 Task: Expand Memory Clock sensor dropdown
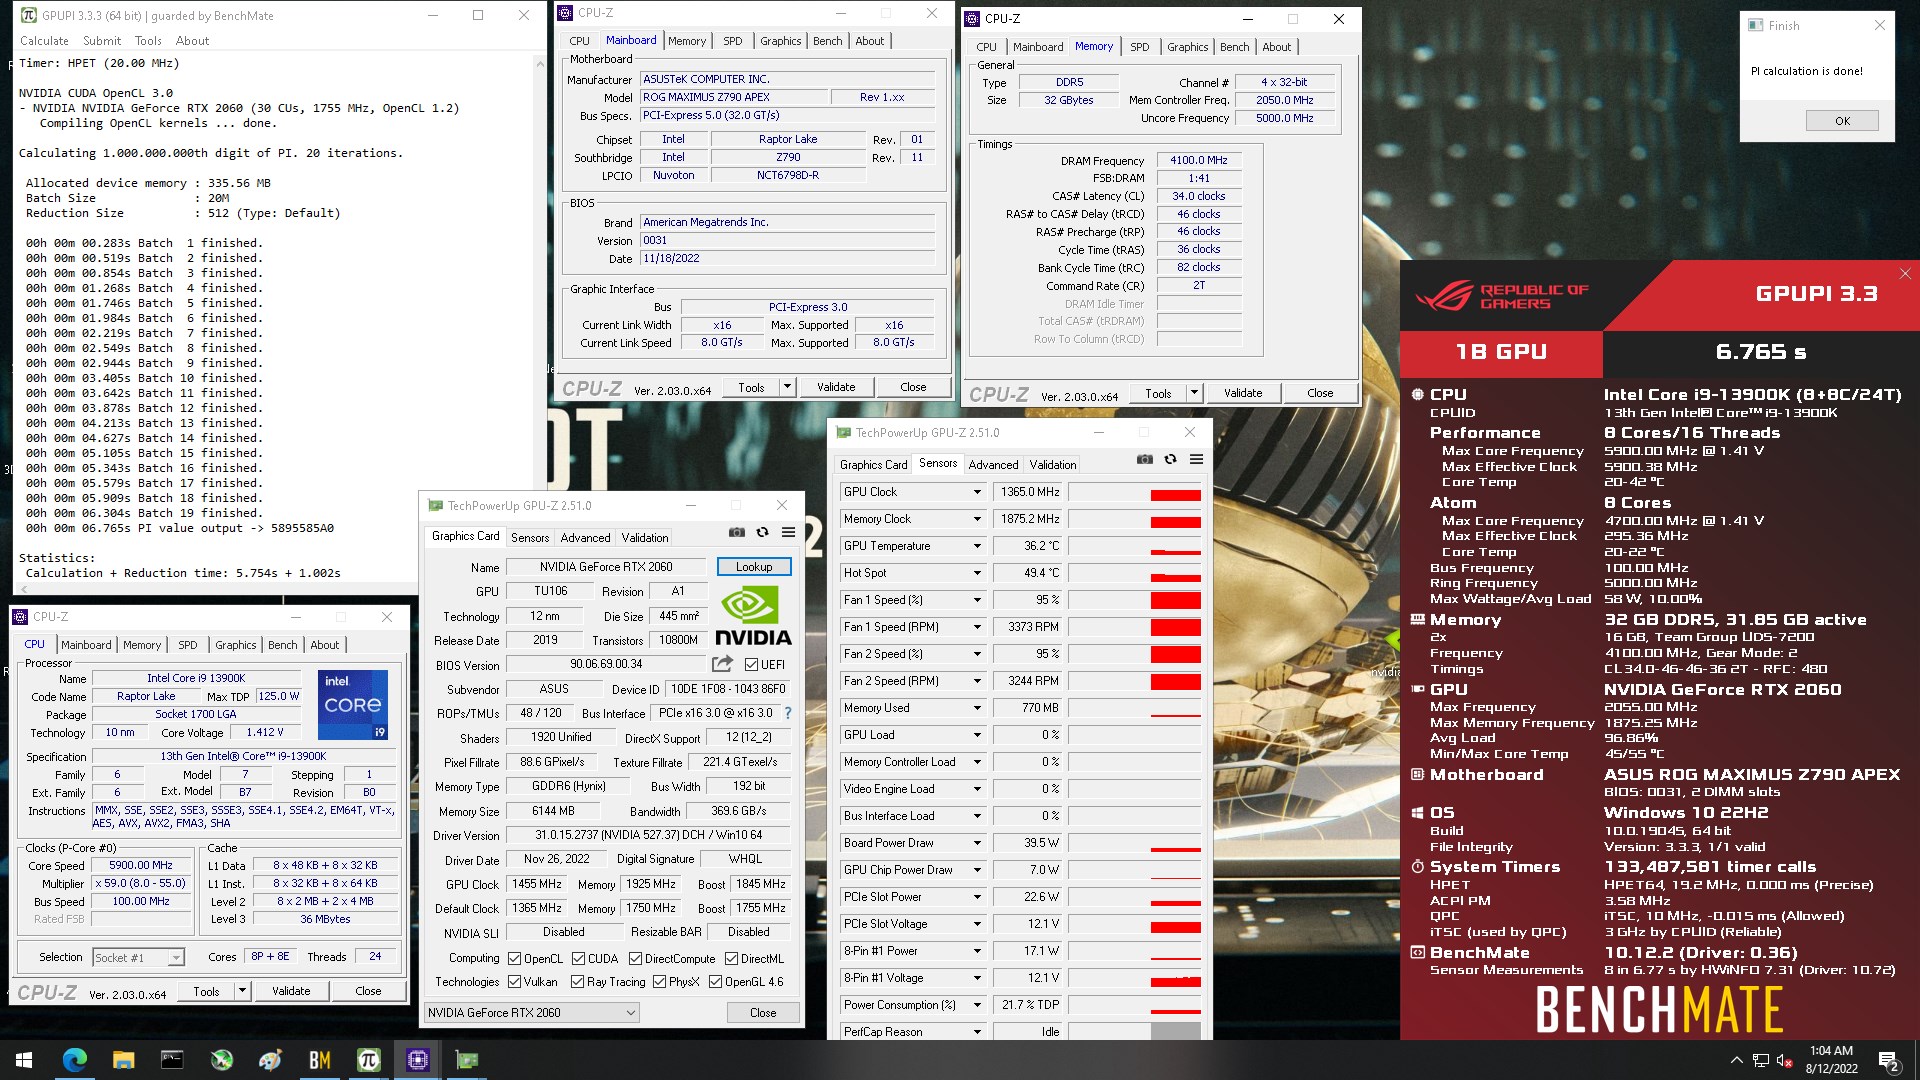click(x=977, y=519)
